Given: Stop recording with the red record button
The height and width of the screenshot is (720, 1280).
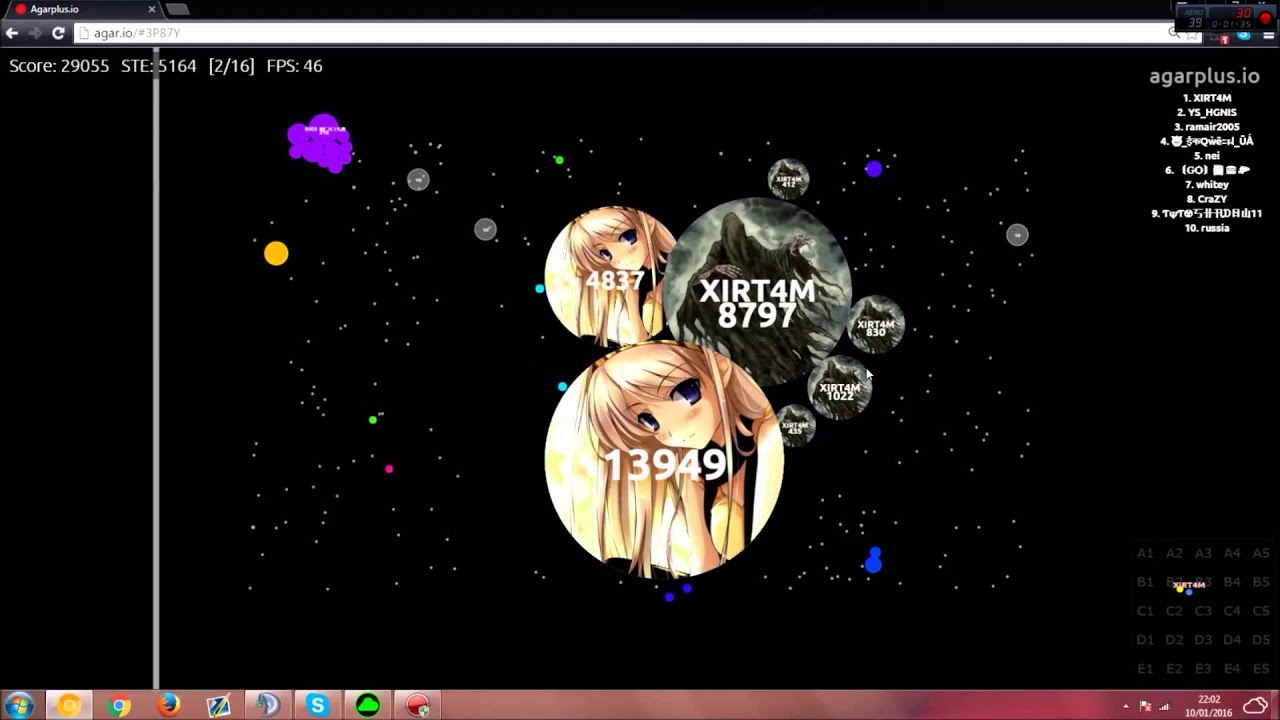Looking at the screenshot, I should tap(1266, 17).
